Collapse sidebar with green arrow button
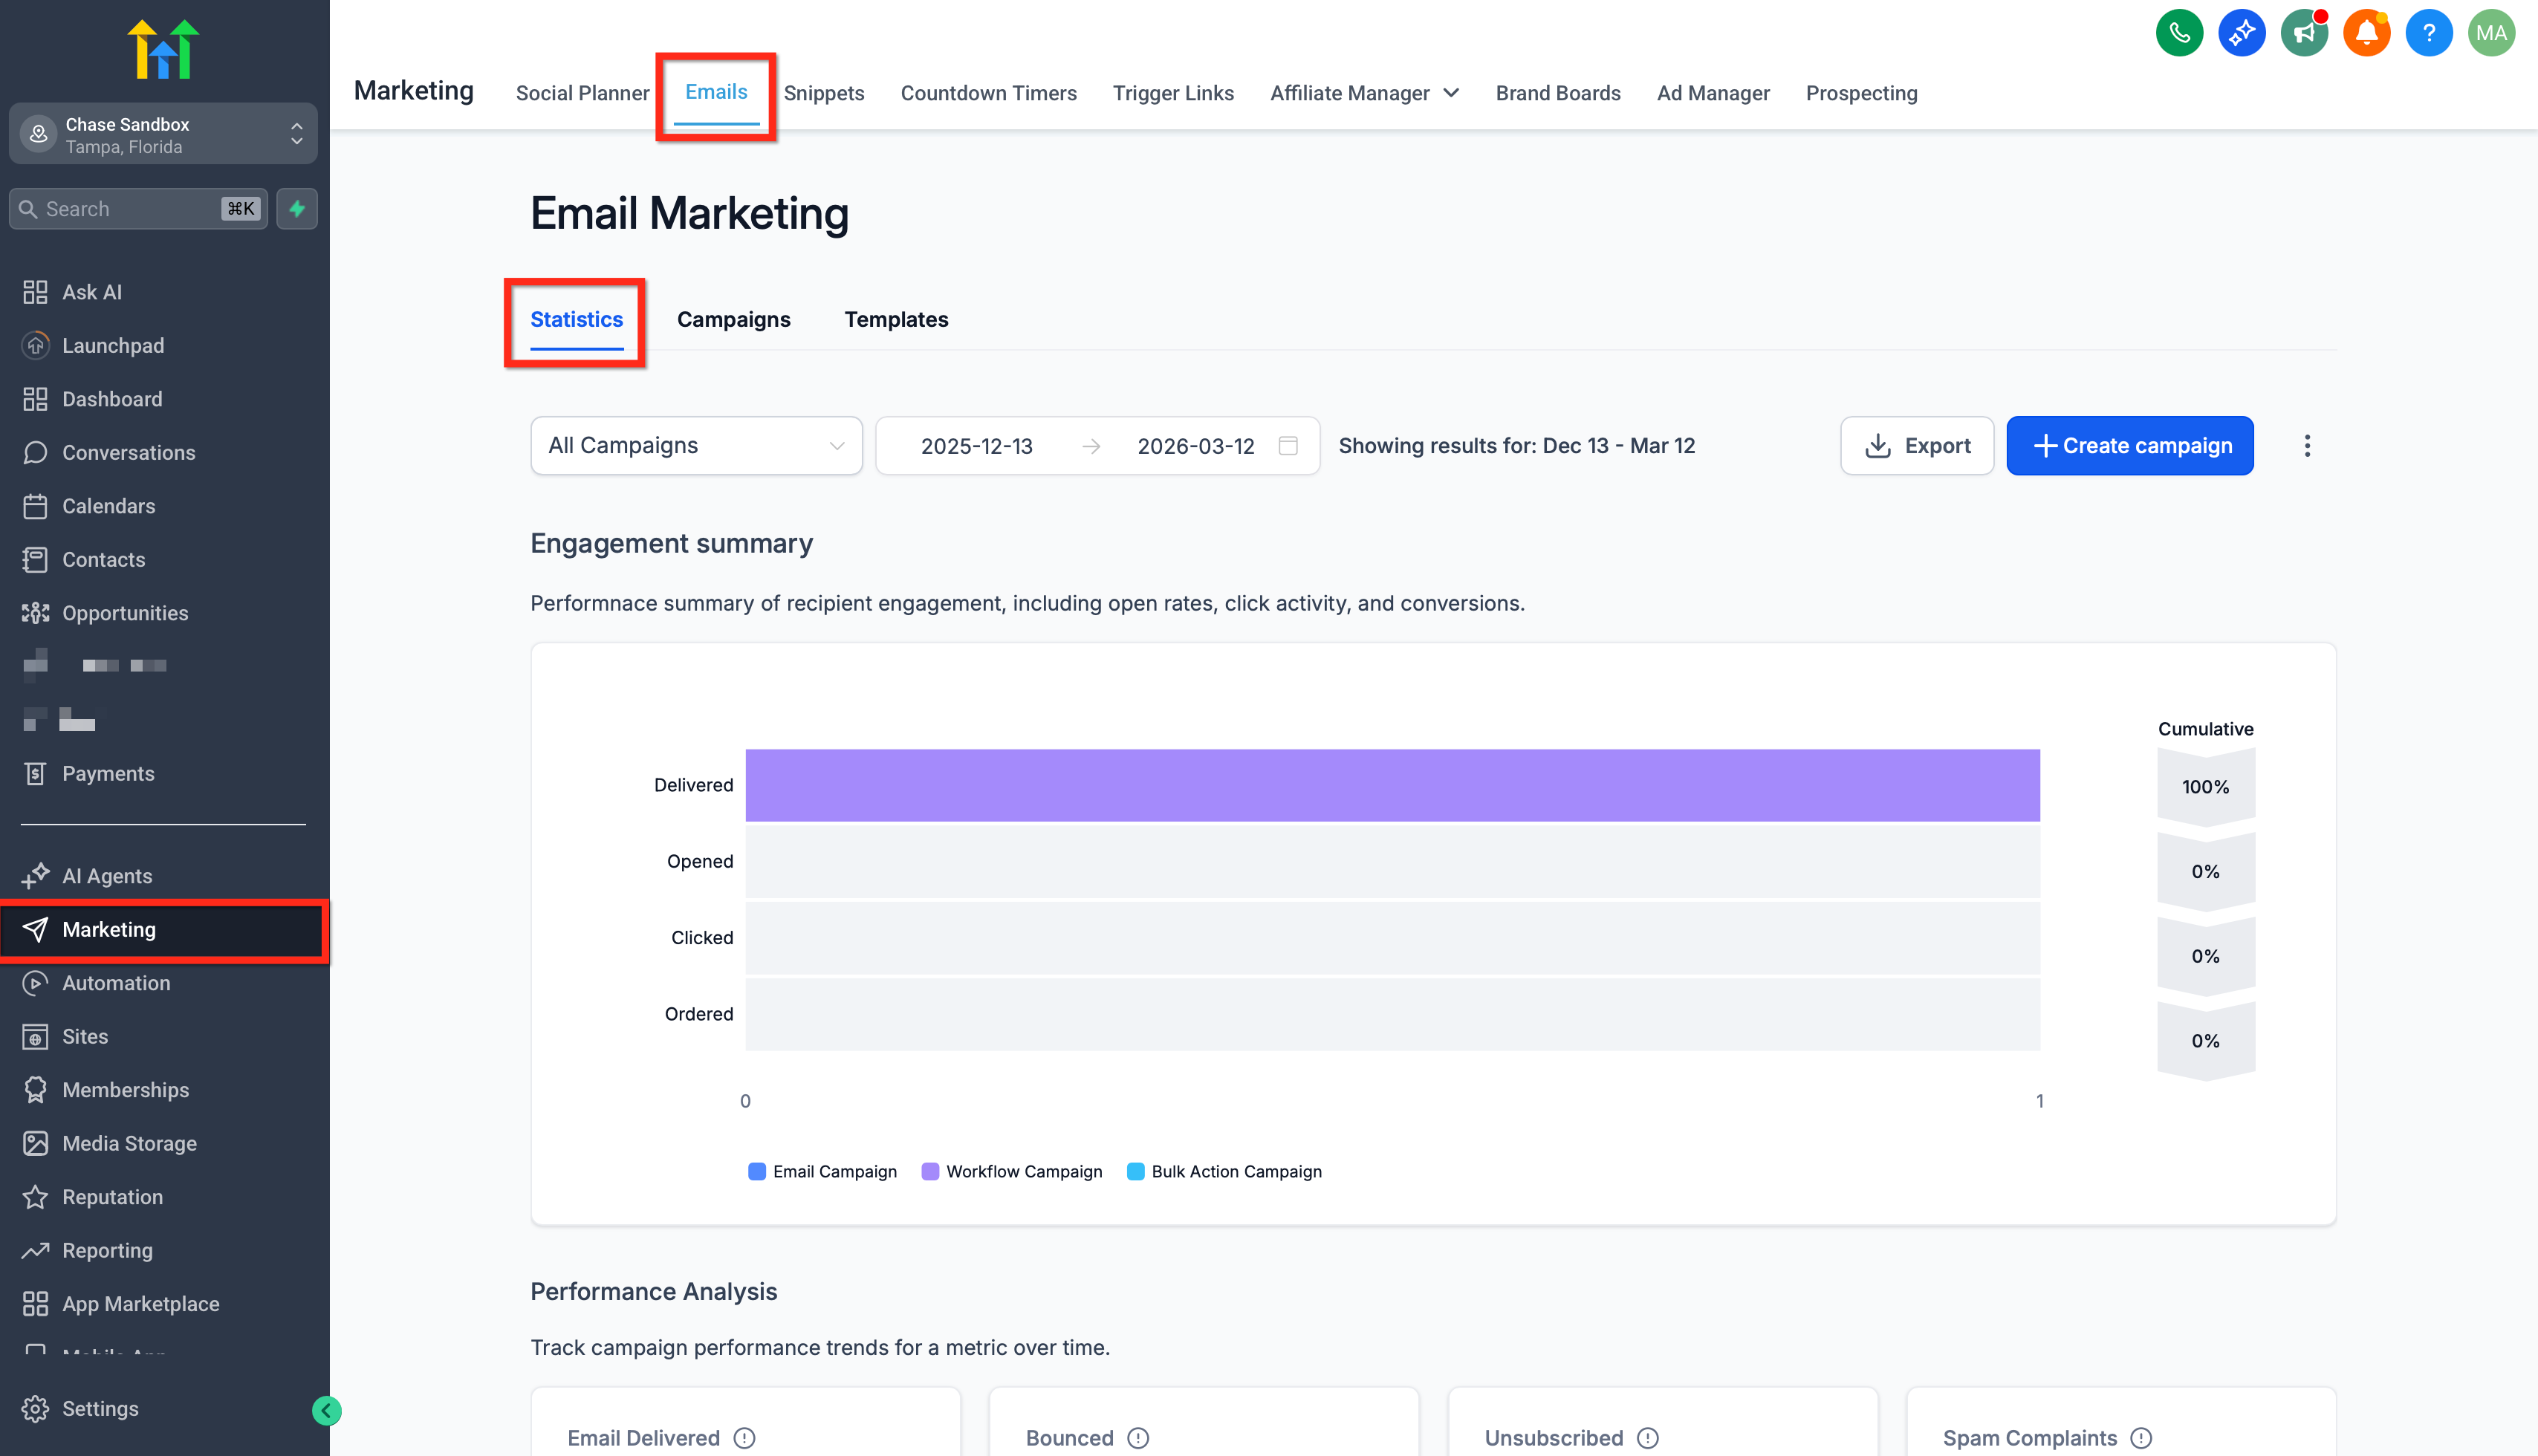Screen dimensions: 2538x1456 click(326, 1410)
